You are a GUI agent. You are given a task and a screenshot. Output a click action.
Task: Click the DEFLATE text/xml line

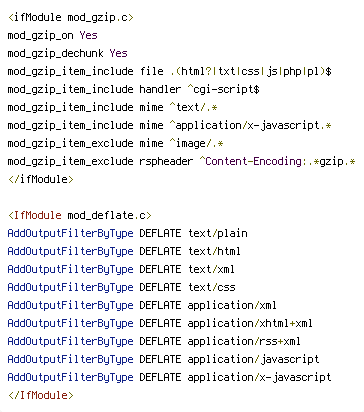pyautogui.click(x=121, y=269)
